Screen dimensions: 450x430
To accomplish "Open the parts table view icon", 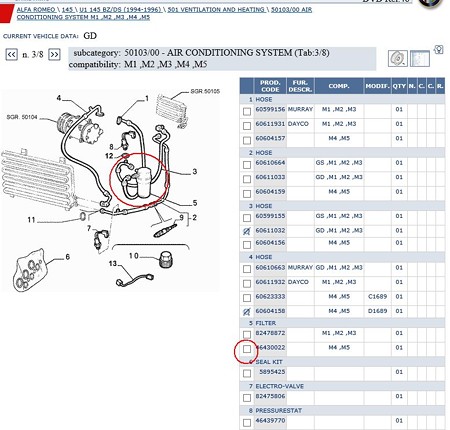I will tap(420, 58).
